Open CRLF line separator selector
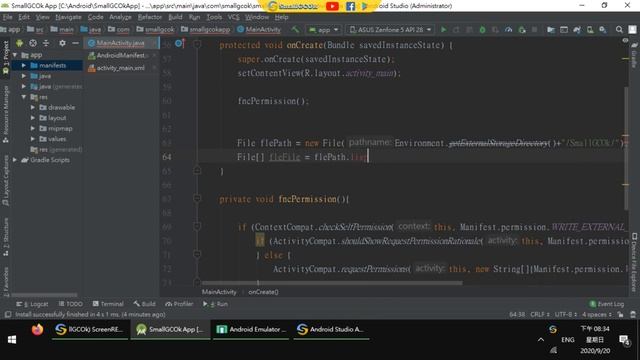Viewport: 640px width, 360px height. tap(540, 314)
